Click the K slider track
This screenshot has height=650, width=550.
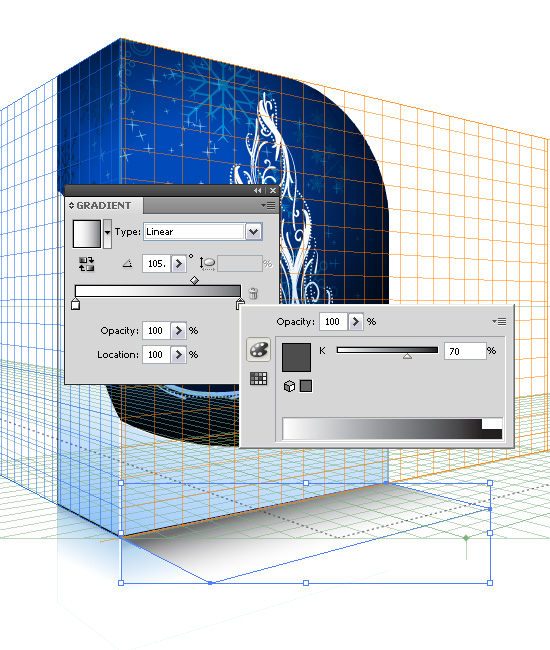tap(387, 350)
